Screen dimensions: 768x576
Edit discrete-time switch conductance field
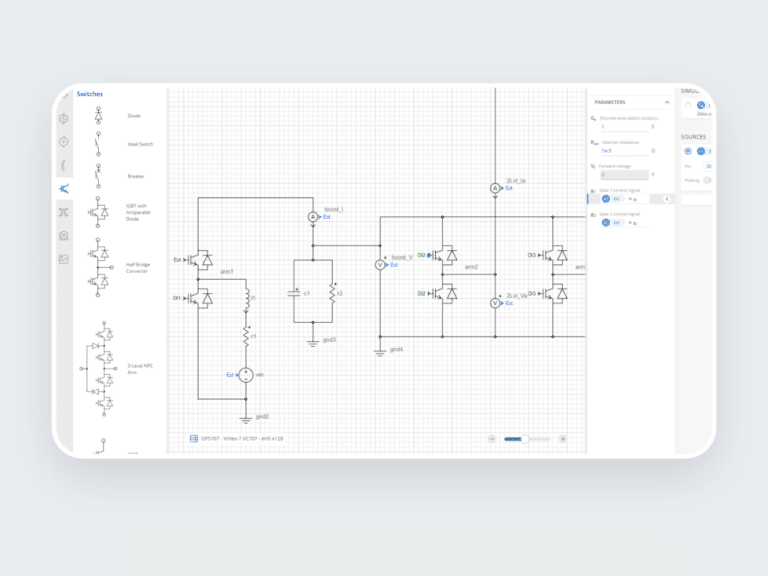pyautogui.click(x=624, y=127)
